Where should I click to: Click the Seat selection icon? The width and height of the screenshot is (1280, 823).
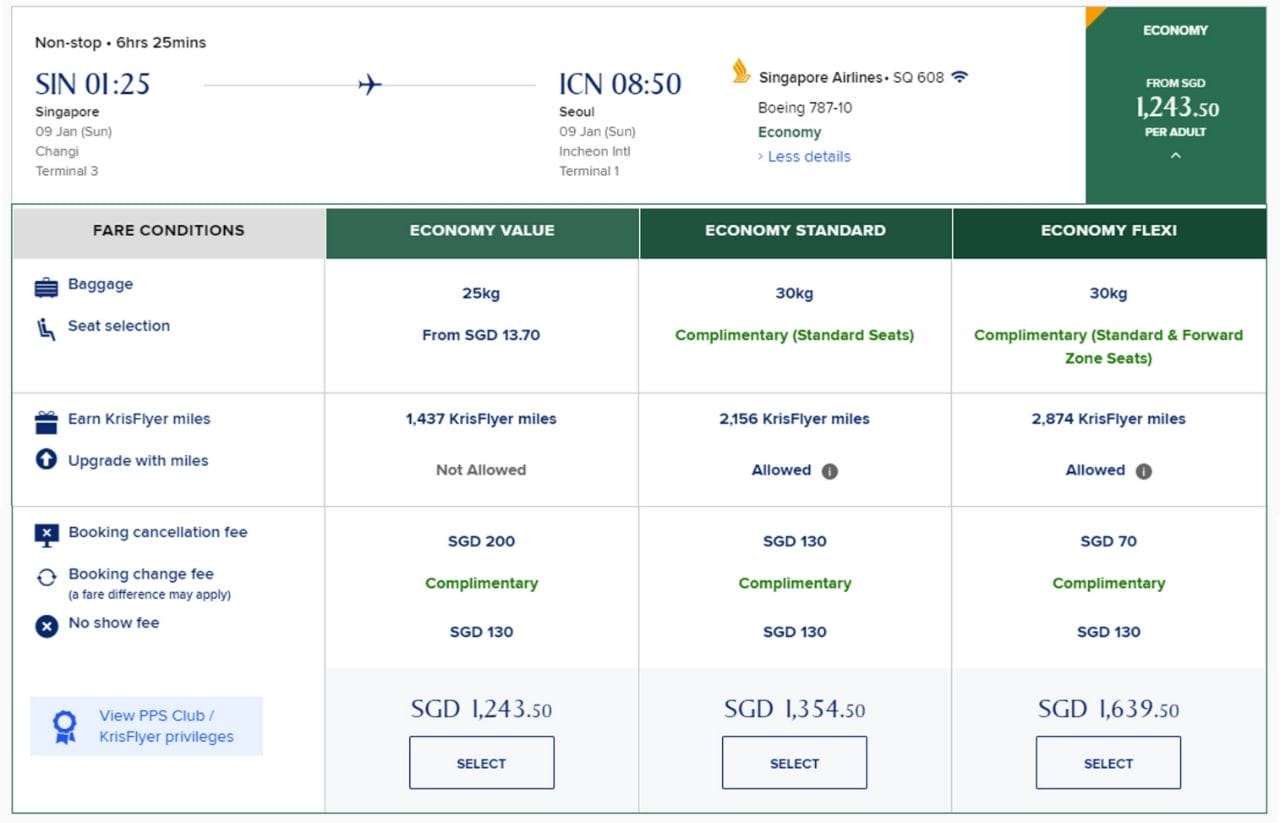[x=46, y=328]
